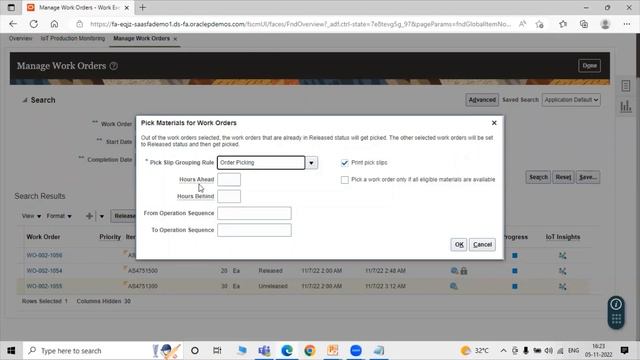Click progress indicator for WO-002-1054
640x360 pixels.
(515, 271)
